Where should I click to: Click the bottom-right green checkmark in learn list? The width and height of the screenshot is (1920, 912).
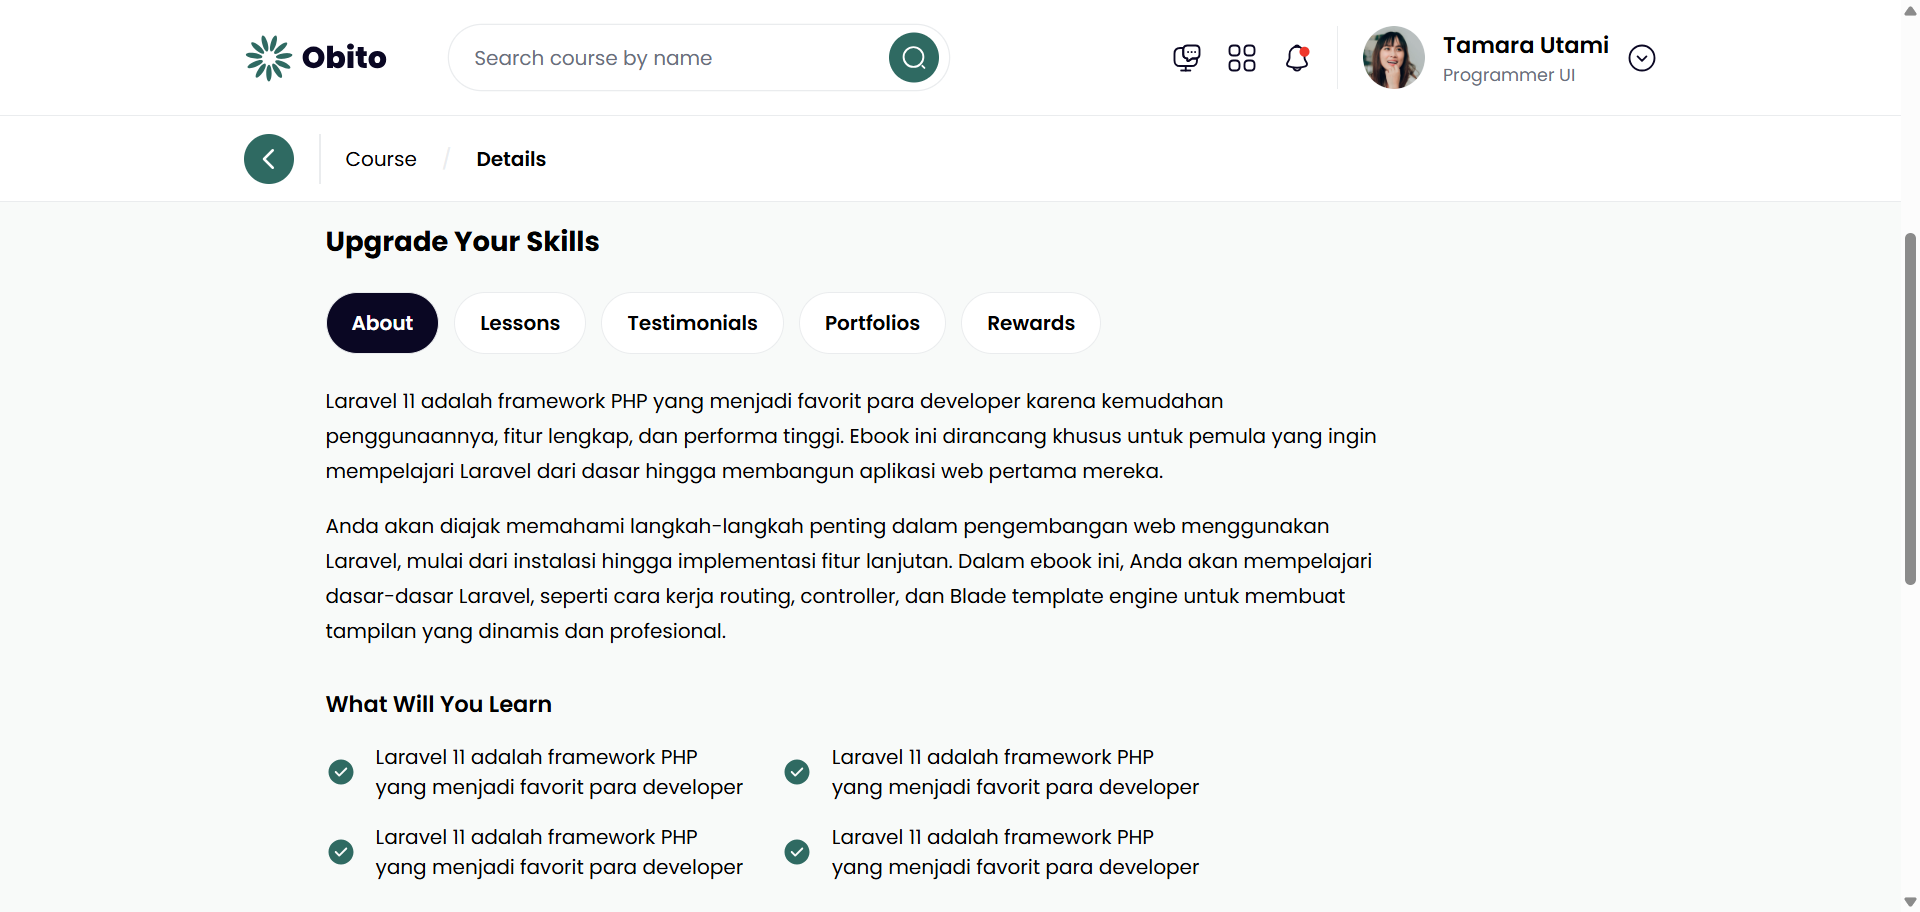click(x=797, y=852)
